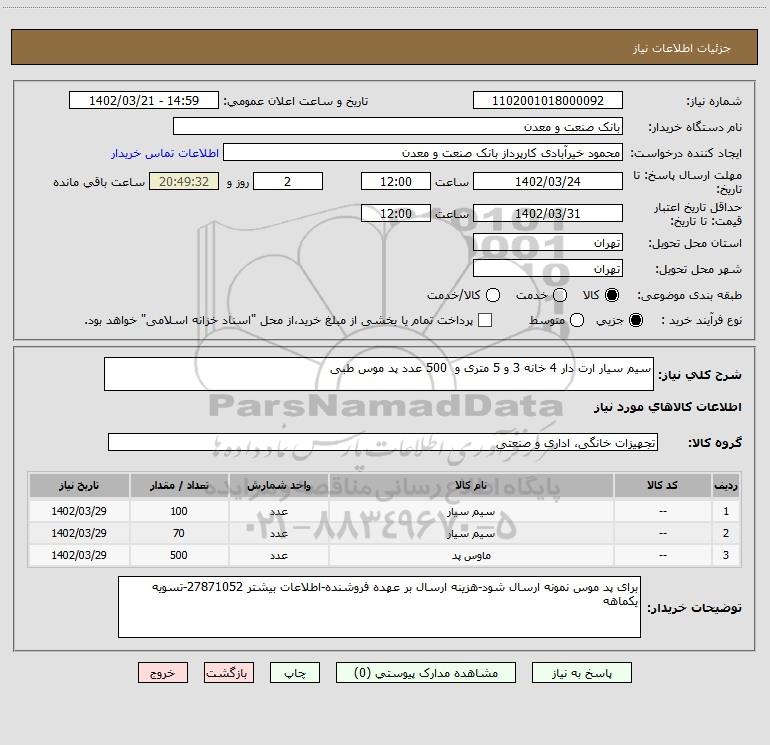Click column header تاریخ نیاز
Viewport: 770px width, 745px height.
tap(79, 485)
